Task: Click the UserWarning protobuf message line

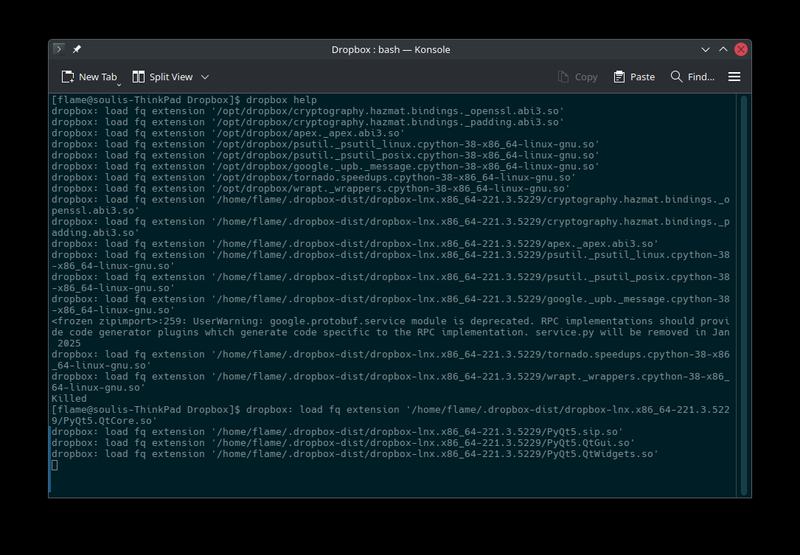Action: [x=390, y=321]
